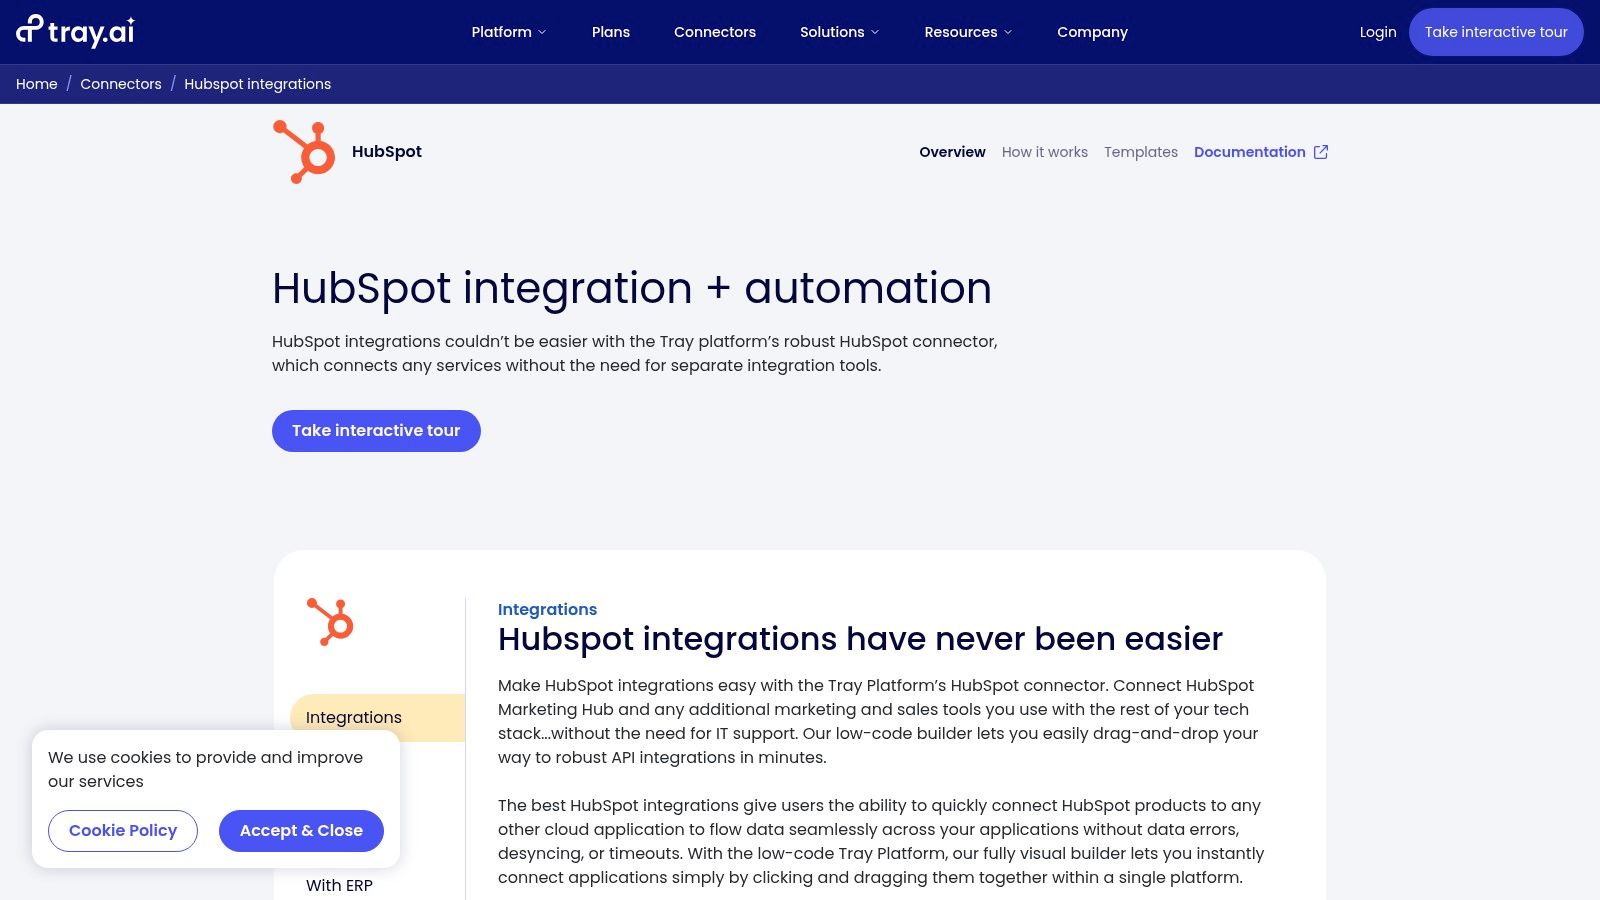Click the HubSpot icon beside the page title
The width and height of the screenshot is (1600, 900).
click(303, 150)
